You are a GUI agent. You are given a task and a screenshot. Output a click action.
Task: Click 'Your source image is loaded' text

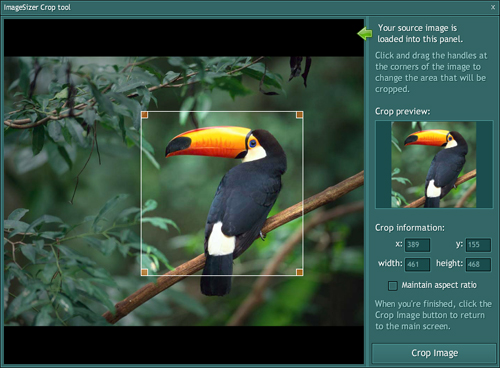coord(420,33)
